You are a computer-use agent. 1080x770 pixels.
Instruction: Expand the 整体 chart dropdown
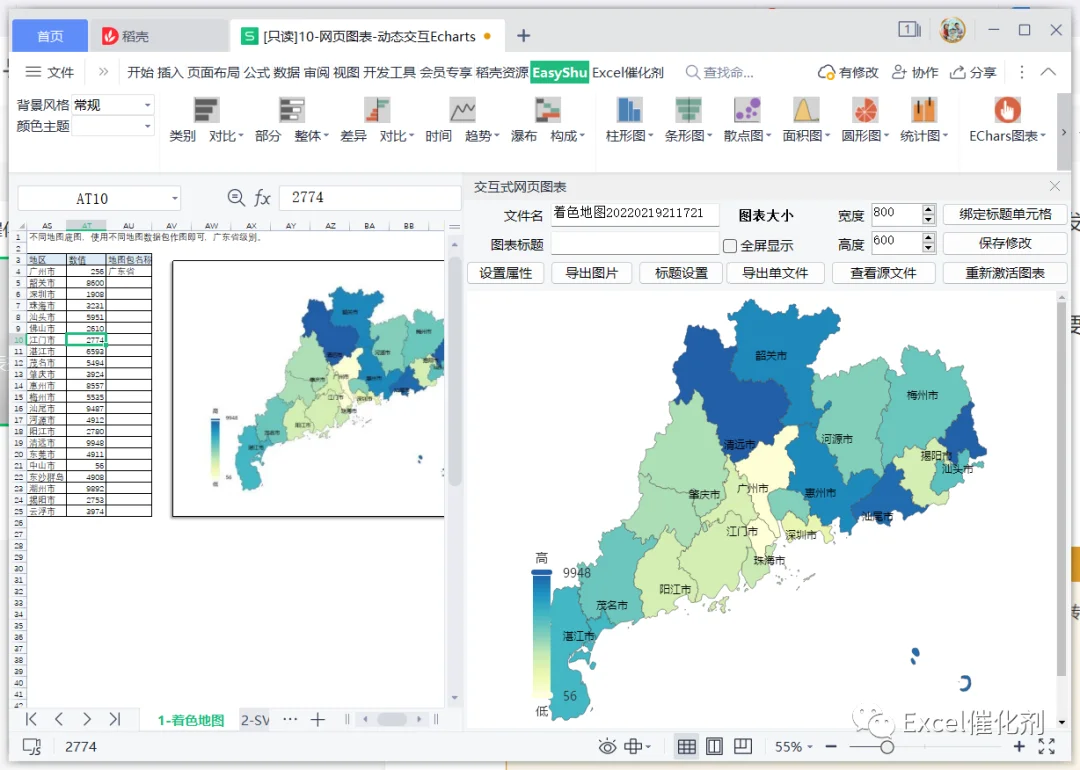[326, 136]
